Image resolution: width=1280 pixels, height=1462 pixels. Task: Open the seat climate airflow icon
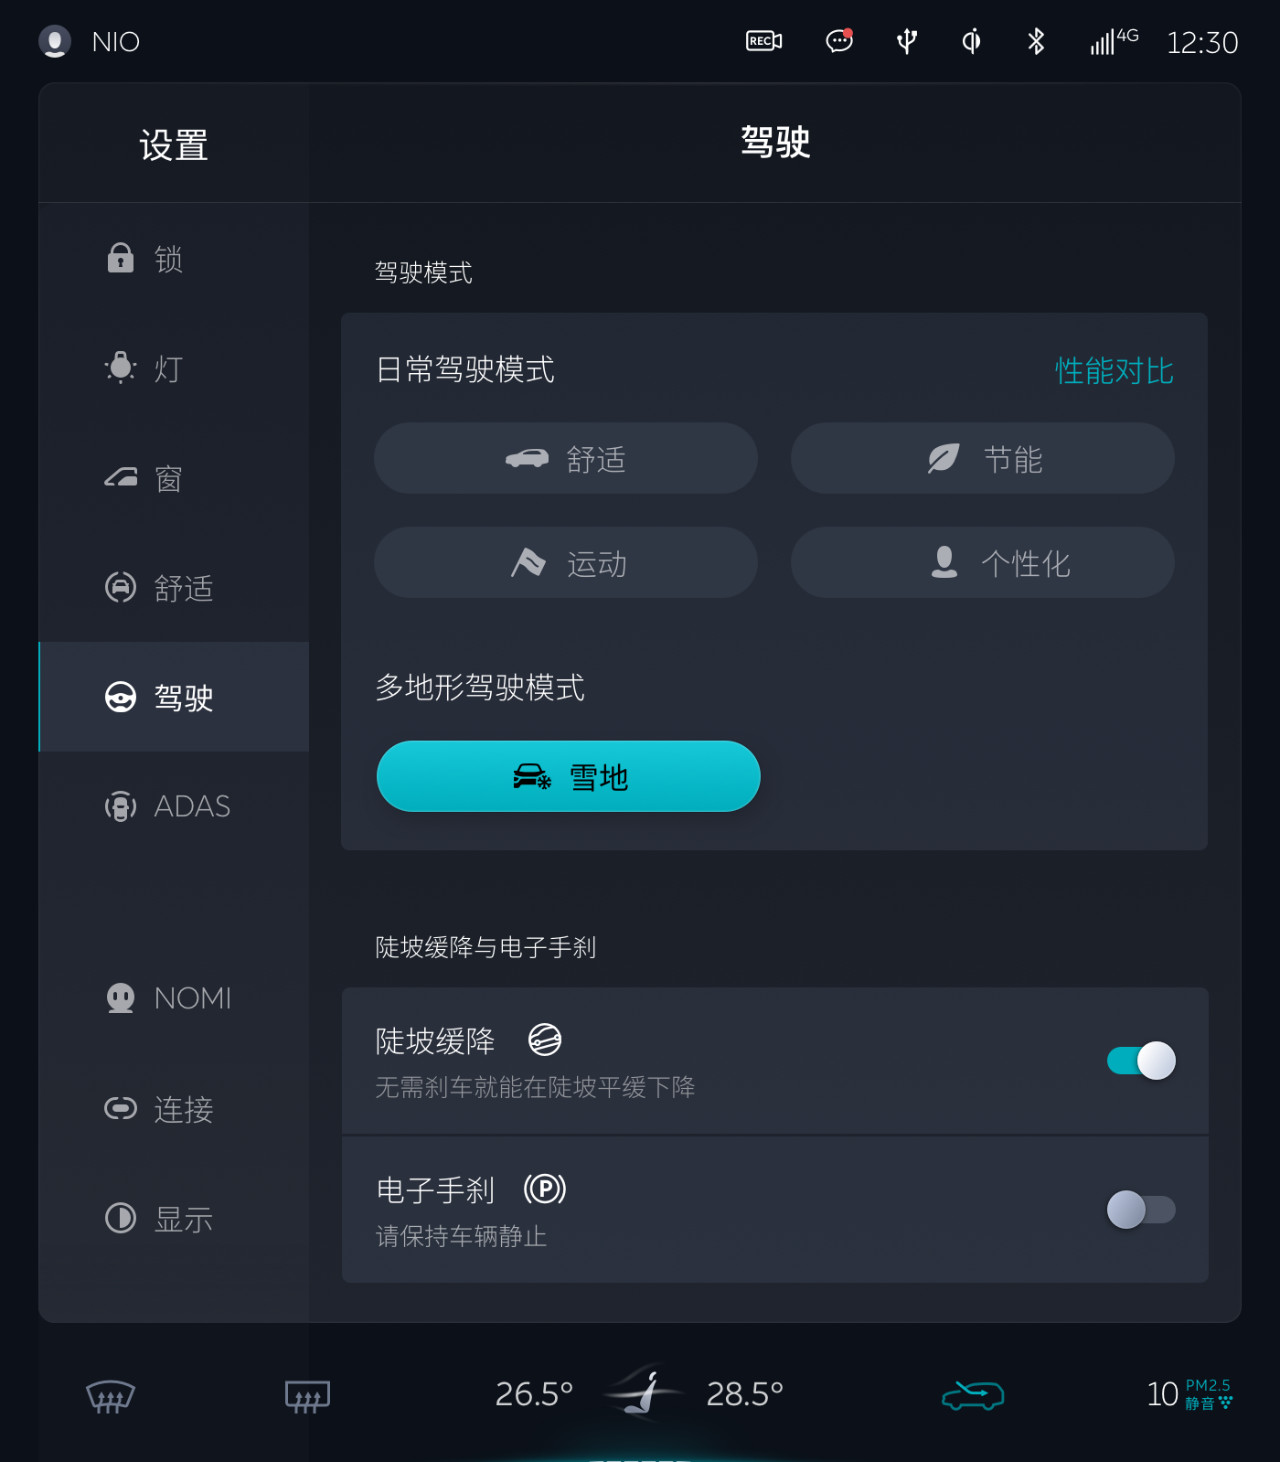click(x=643, y=1392)
